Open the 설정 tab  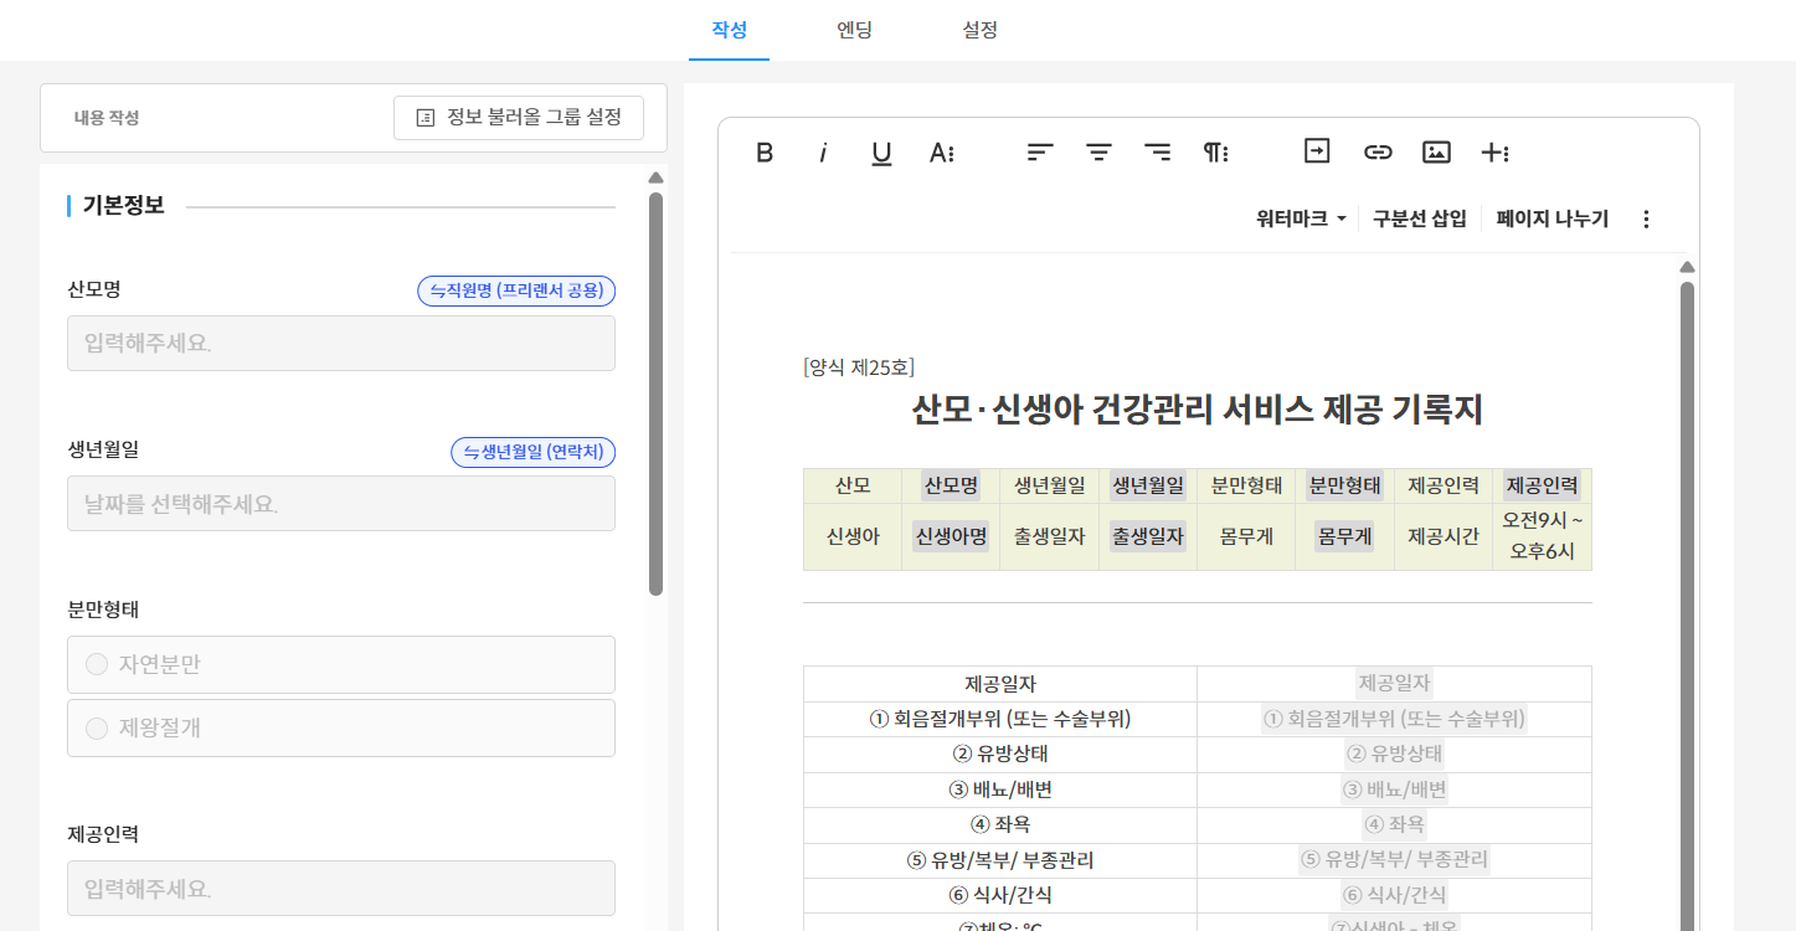point(980,30)
